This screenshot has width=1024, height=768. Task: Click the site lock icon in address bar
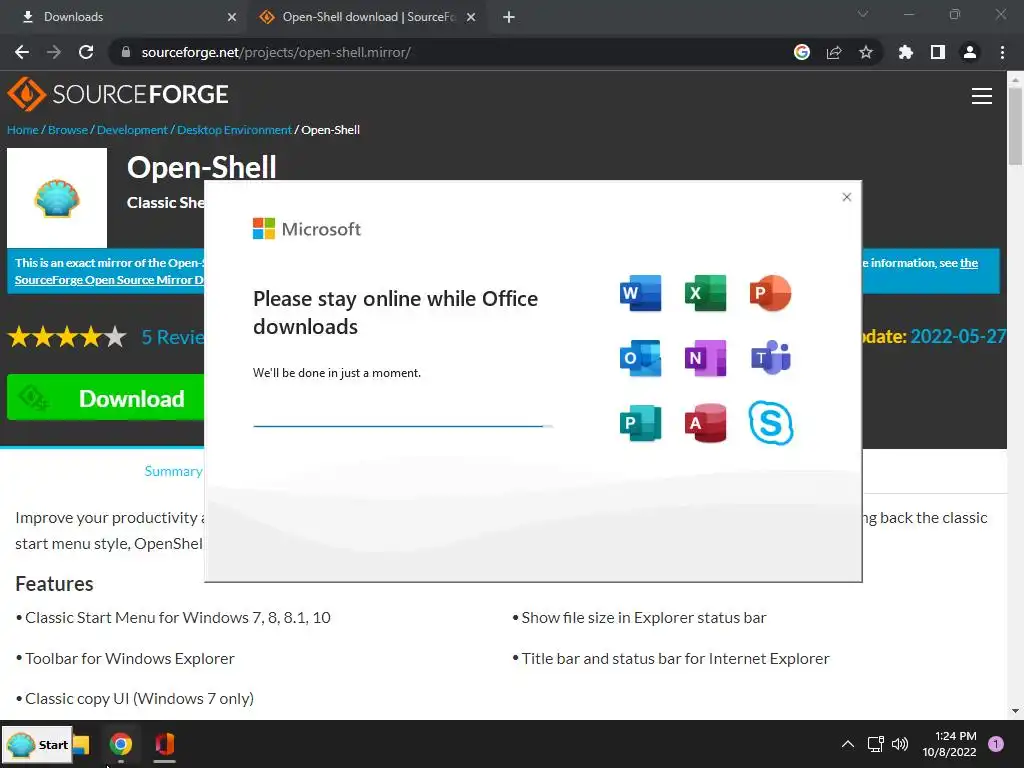[126, 52]
